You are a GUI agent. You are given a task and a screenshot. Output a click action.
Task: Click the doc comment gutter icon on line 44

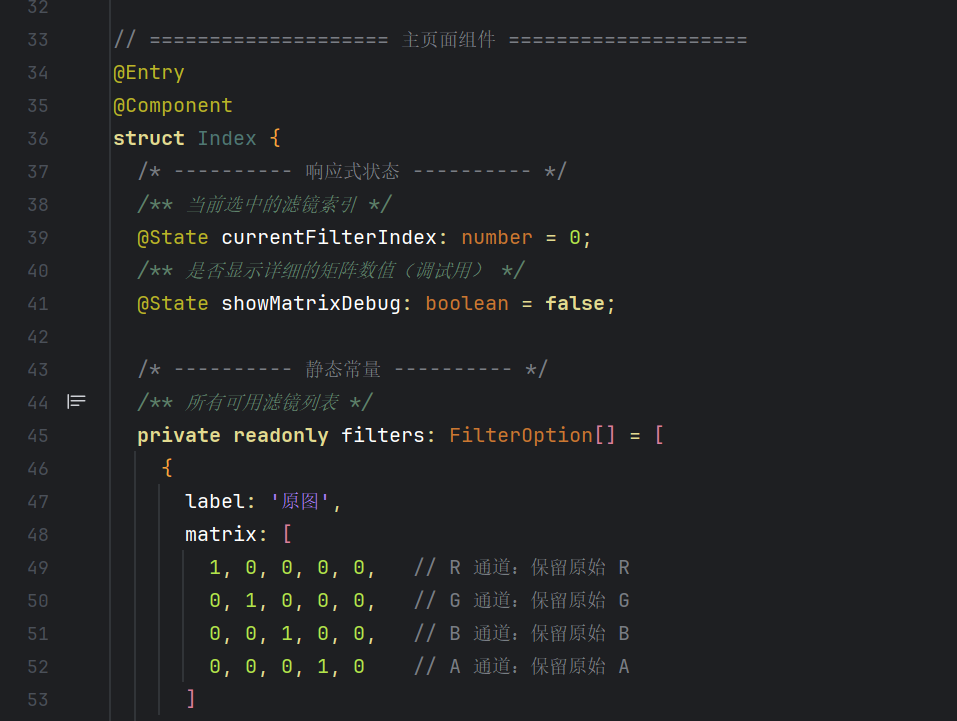point(76,401)
